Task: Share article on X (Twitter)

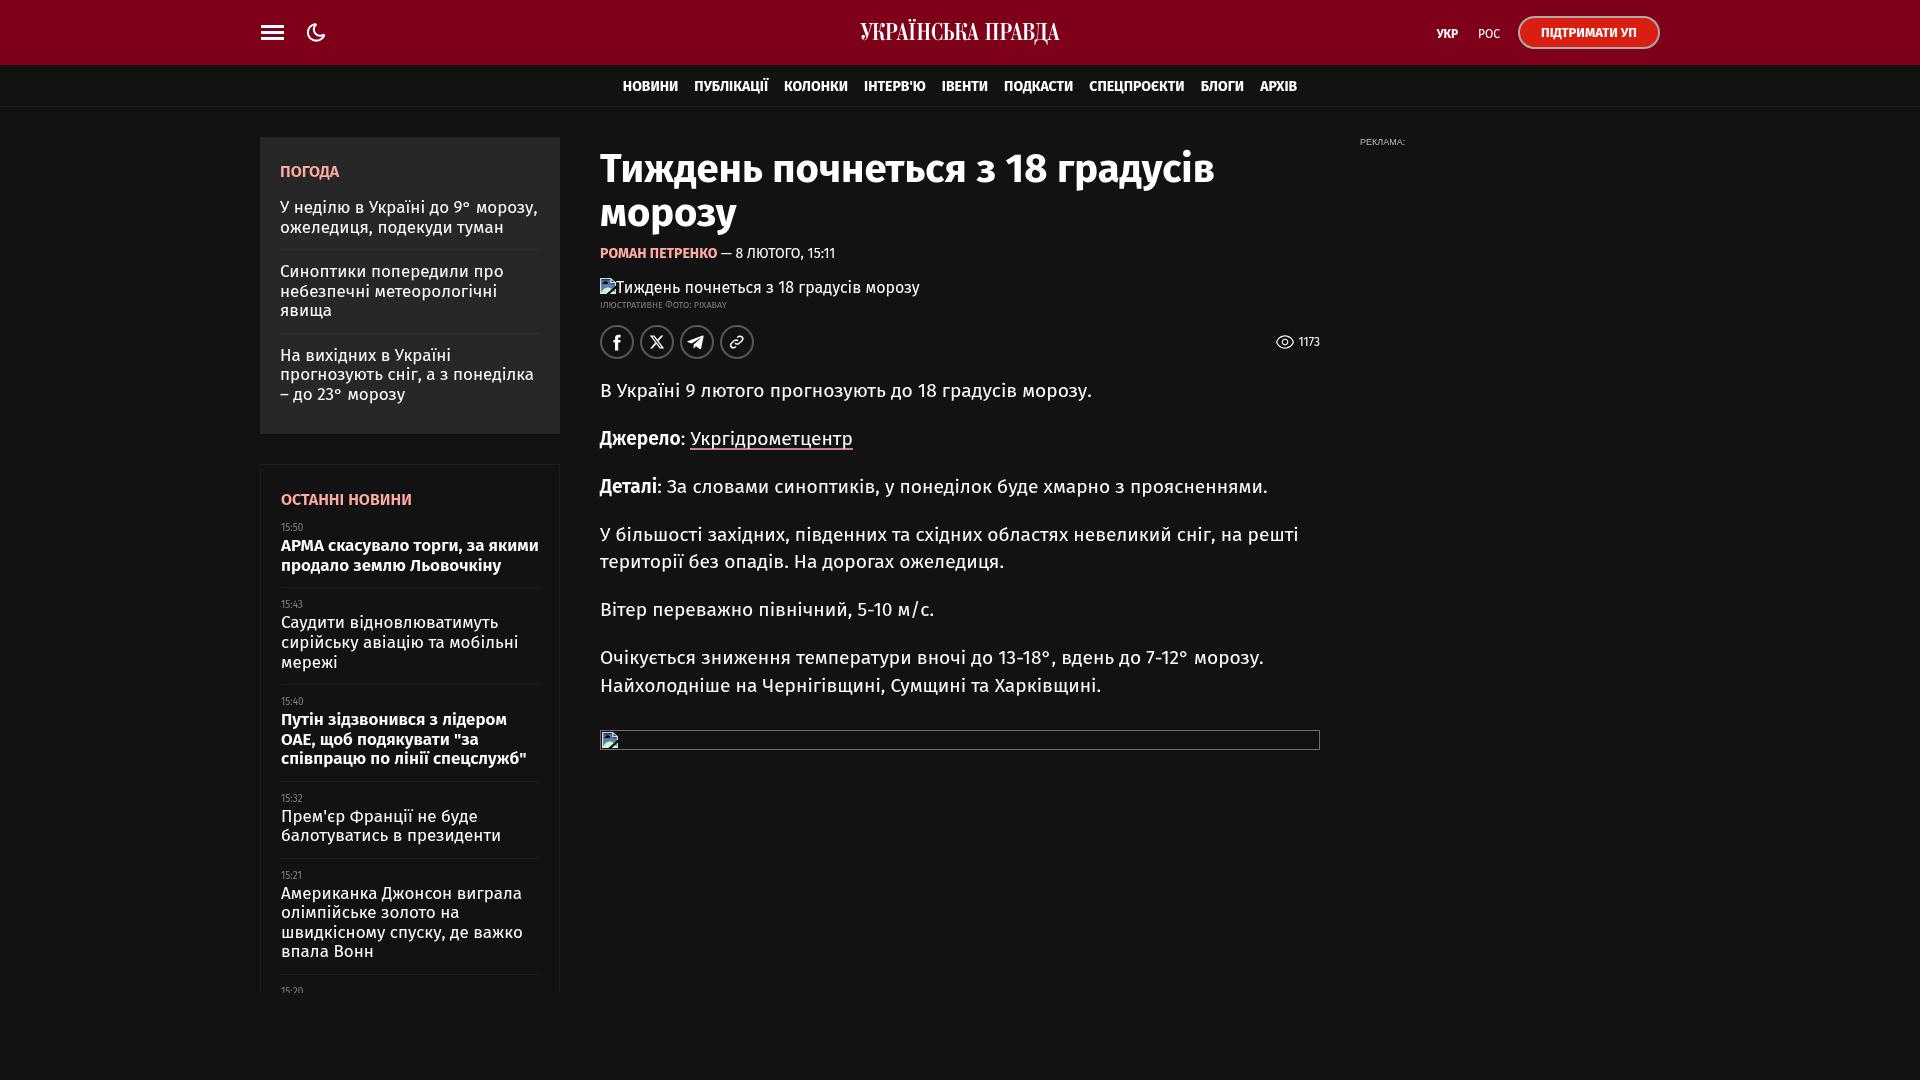Action: (657, 342)
